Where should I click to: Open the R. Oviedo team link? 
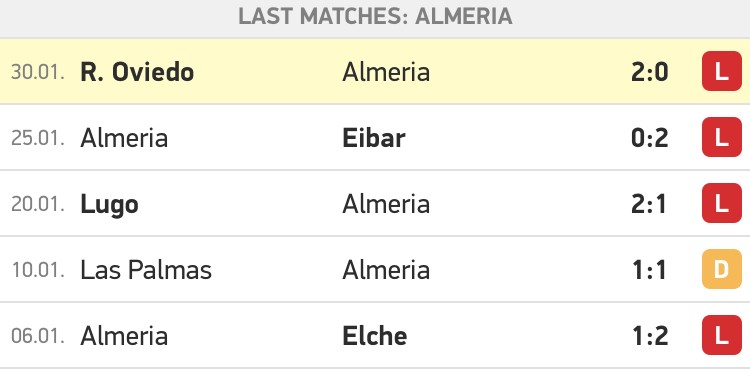click(x=137, y=72)
